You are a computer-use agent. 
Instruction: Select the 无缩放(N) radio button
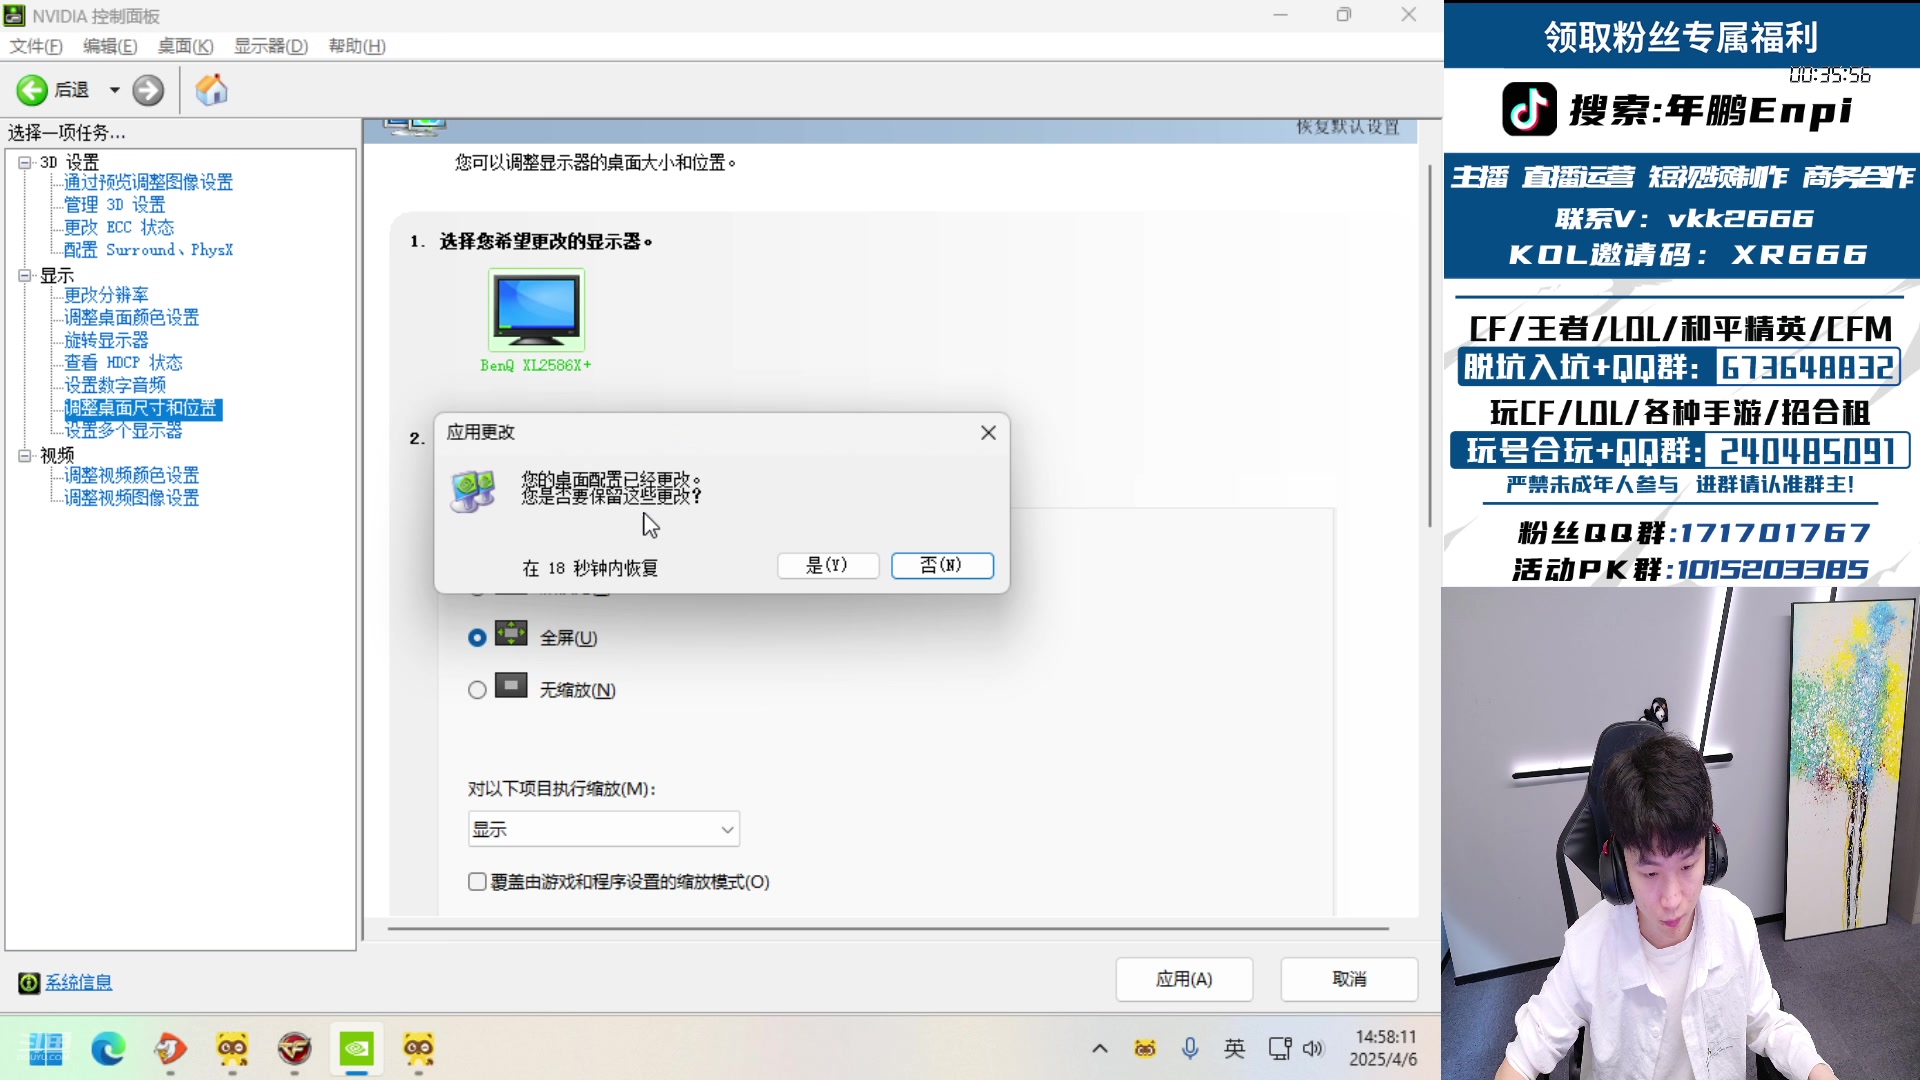(477, 690)
